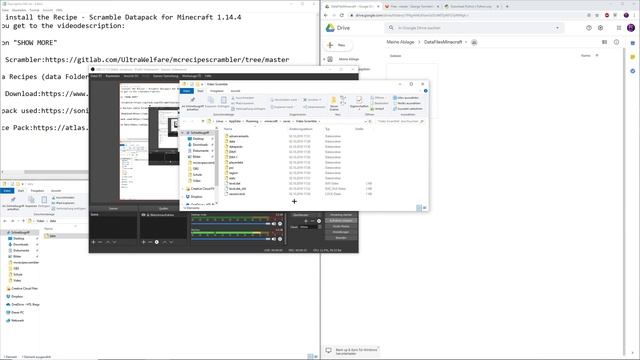Open Backup & Sync for Windows prompt

point(352,351)
